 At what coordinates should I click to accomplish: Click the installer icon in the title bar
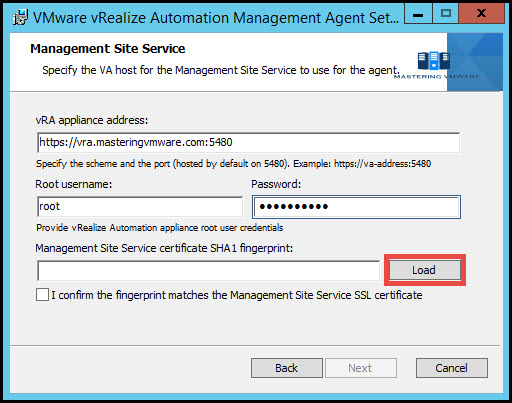pos(20,17)
